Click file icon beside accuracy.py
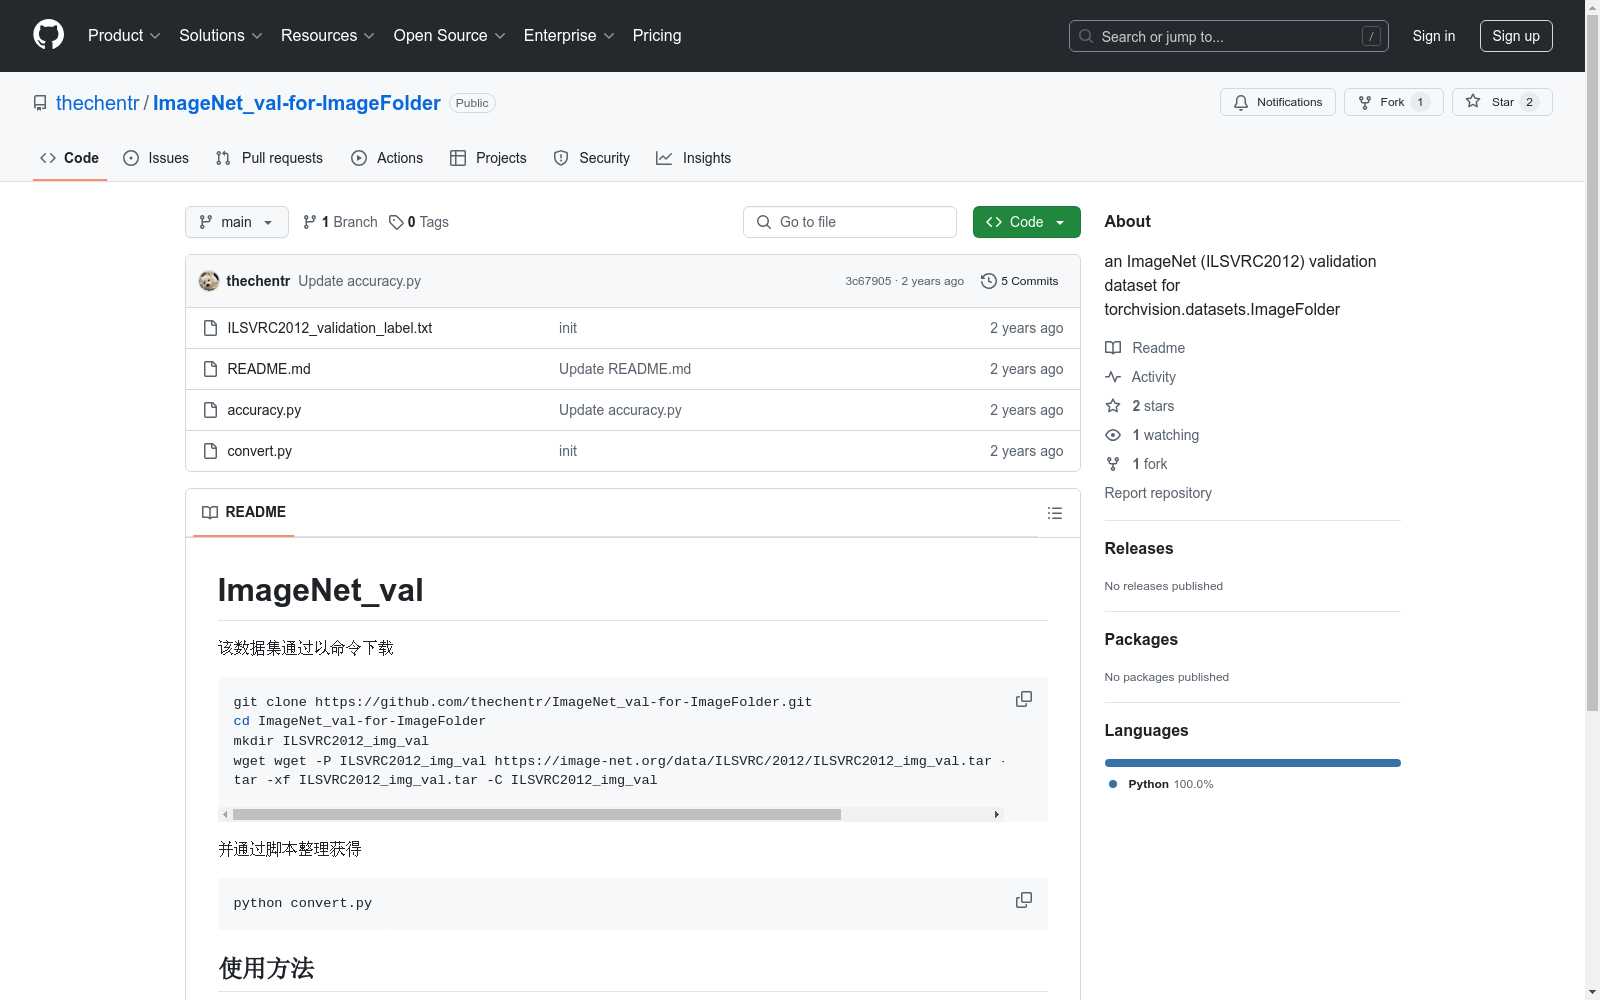1600x1000 pixels. tap(210, 410)
